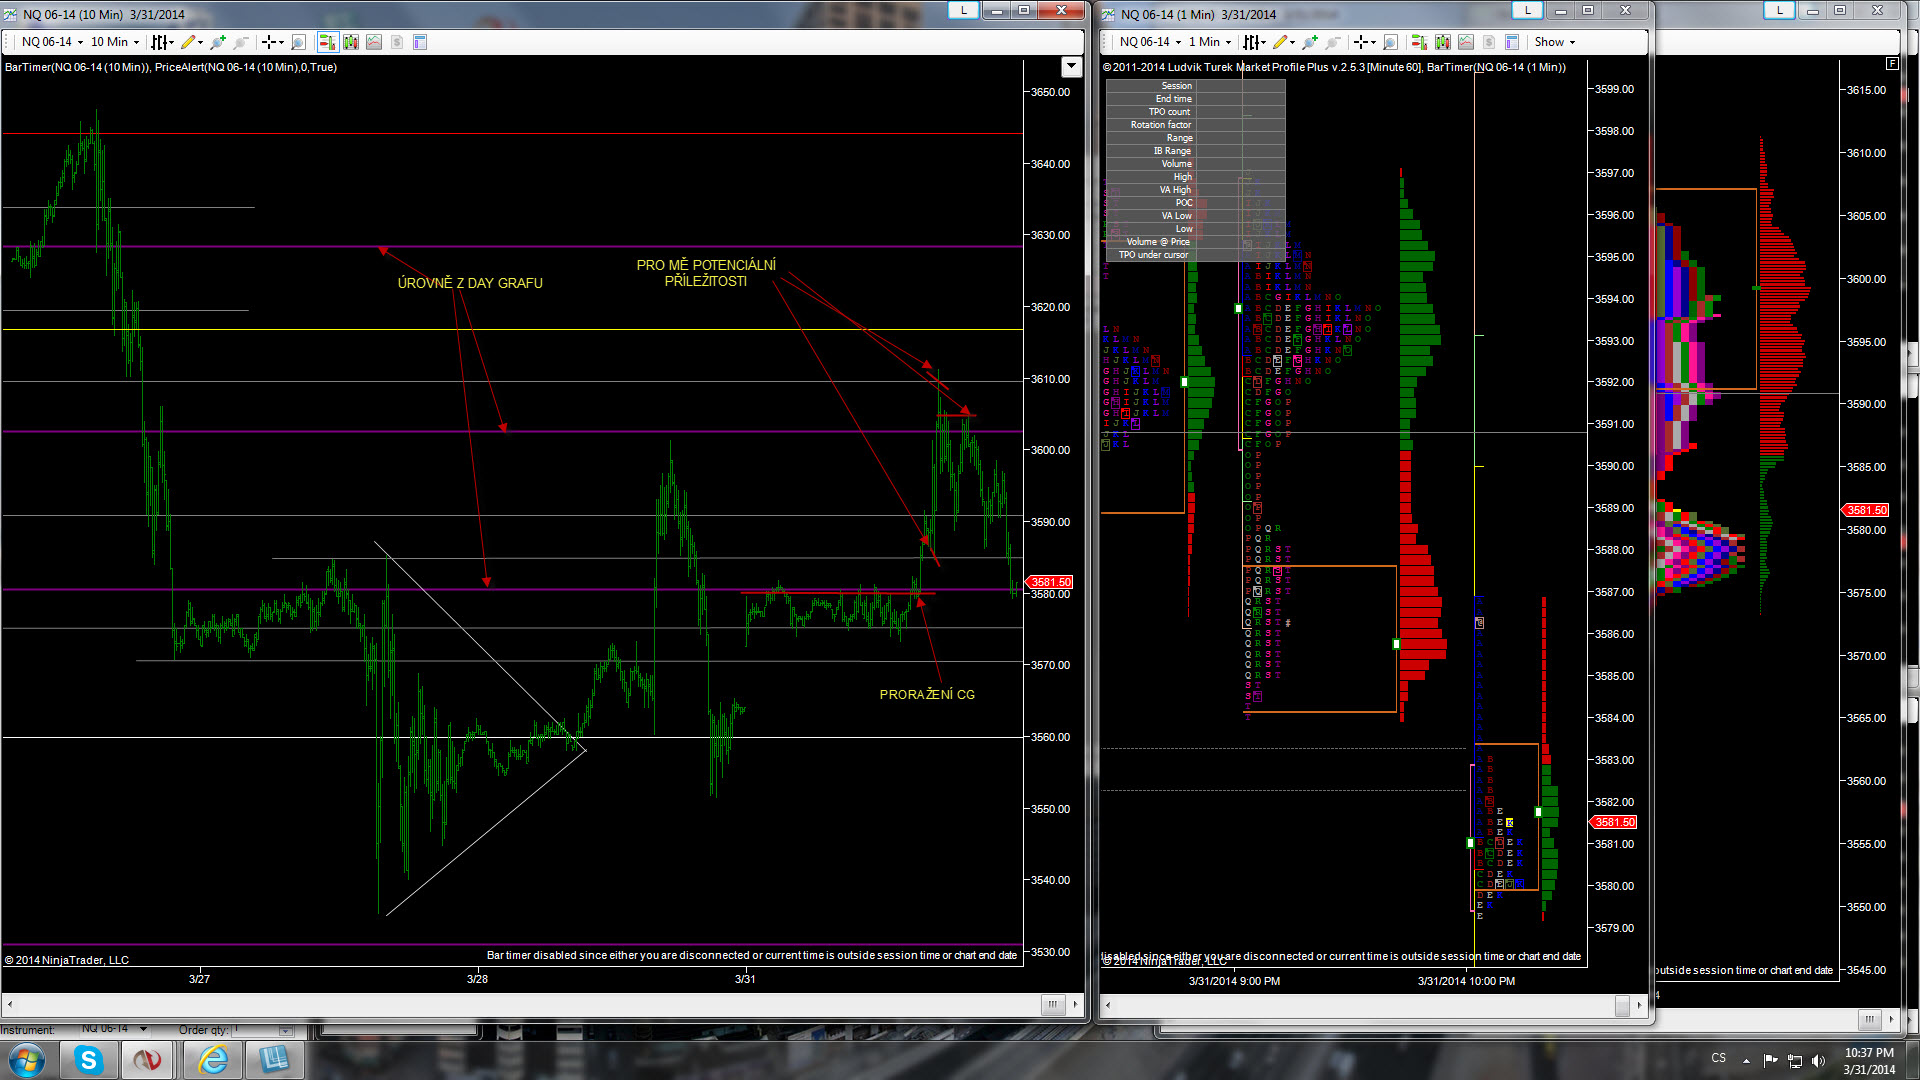The height and width of the screenshot is (1080, 1920).
Task: Select the zoom frame tool in 10 Min chart
Action: [x=298, y=42]
